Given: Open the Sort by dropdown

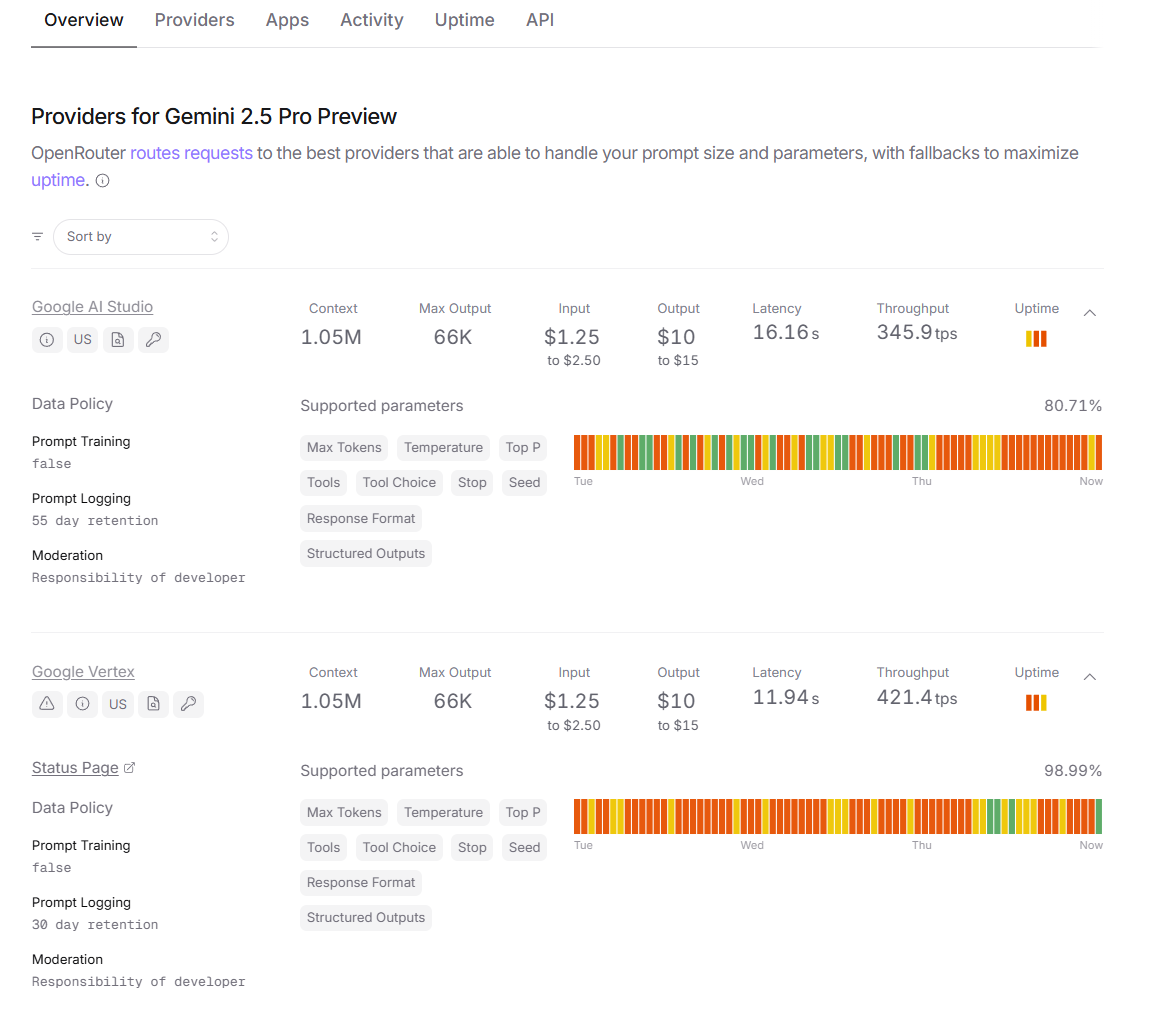Looking at the screenshot, I should coord(141,237).
